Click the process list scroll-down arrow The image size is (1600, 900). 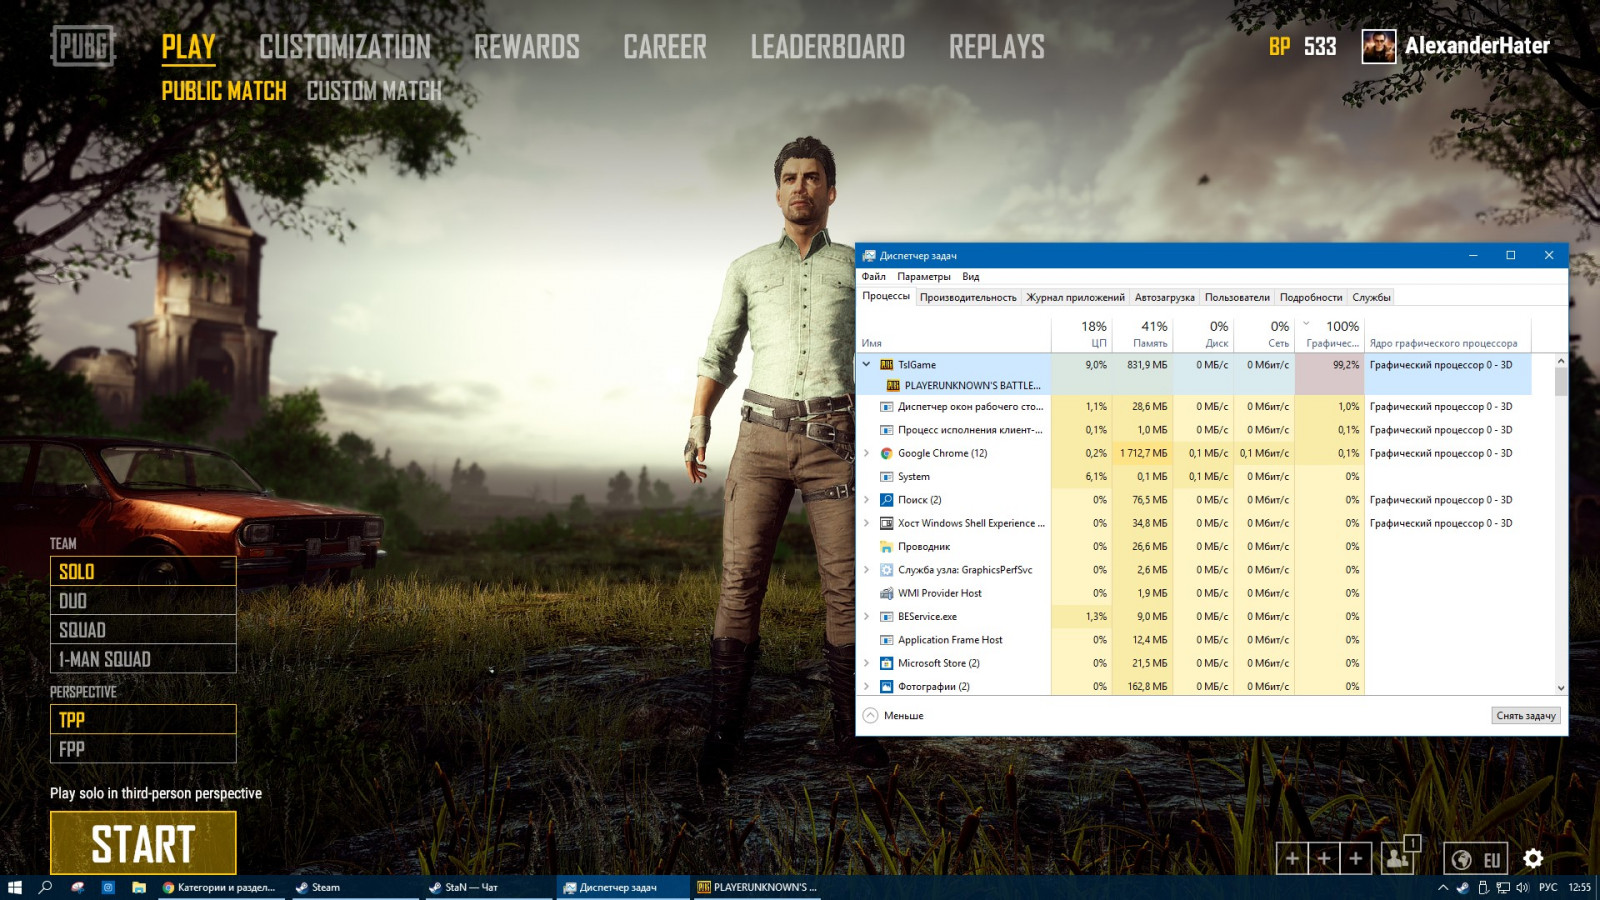coord(1561,688)
